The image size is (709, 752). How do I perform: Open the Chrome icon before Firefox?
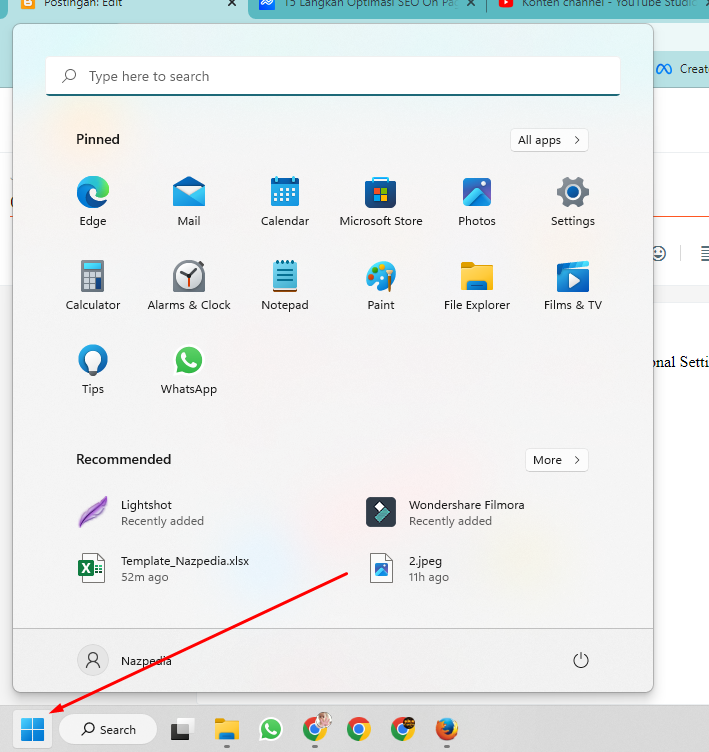[x=402, y=729]
